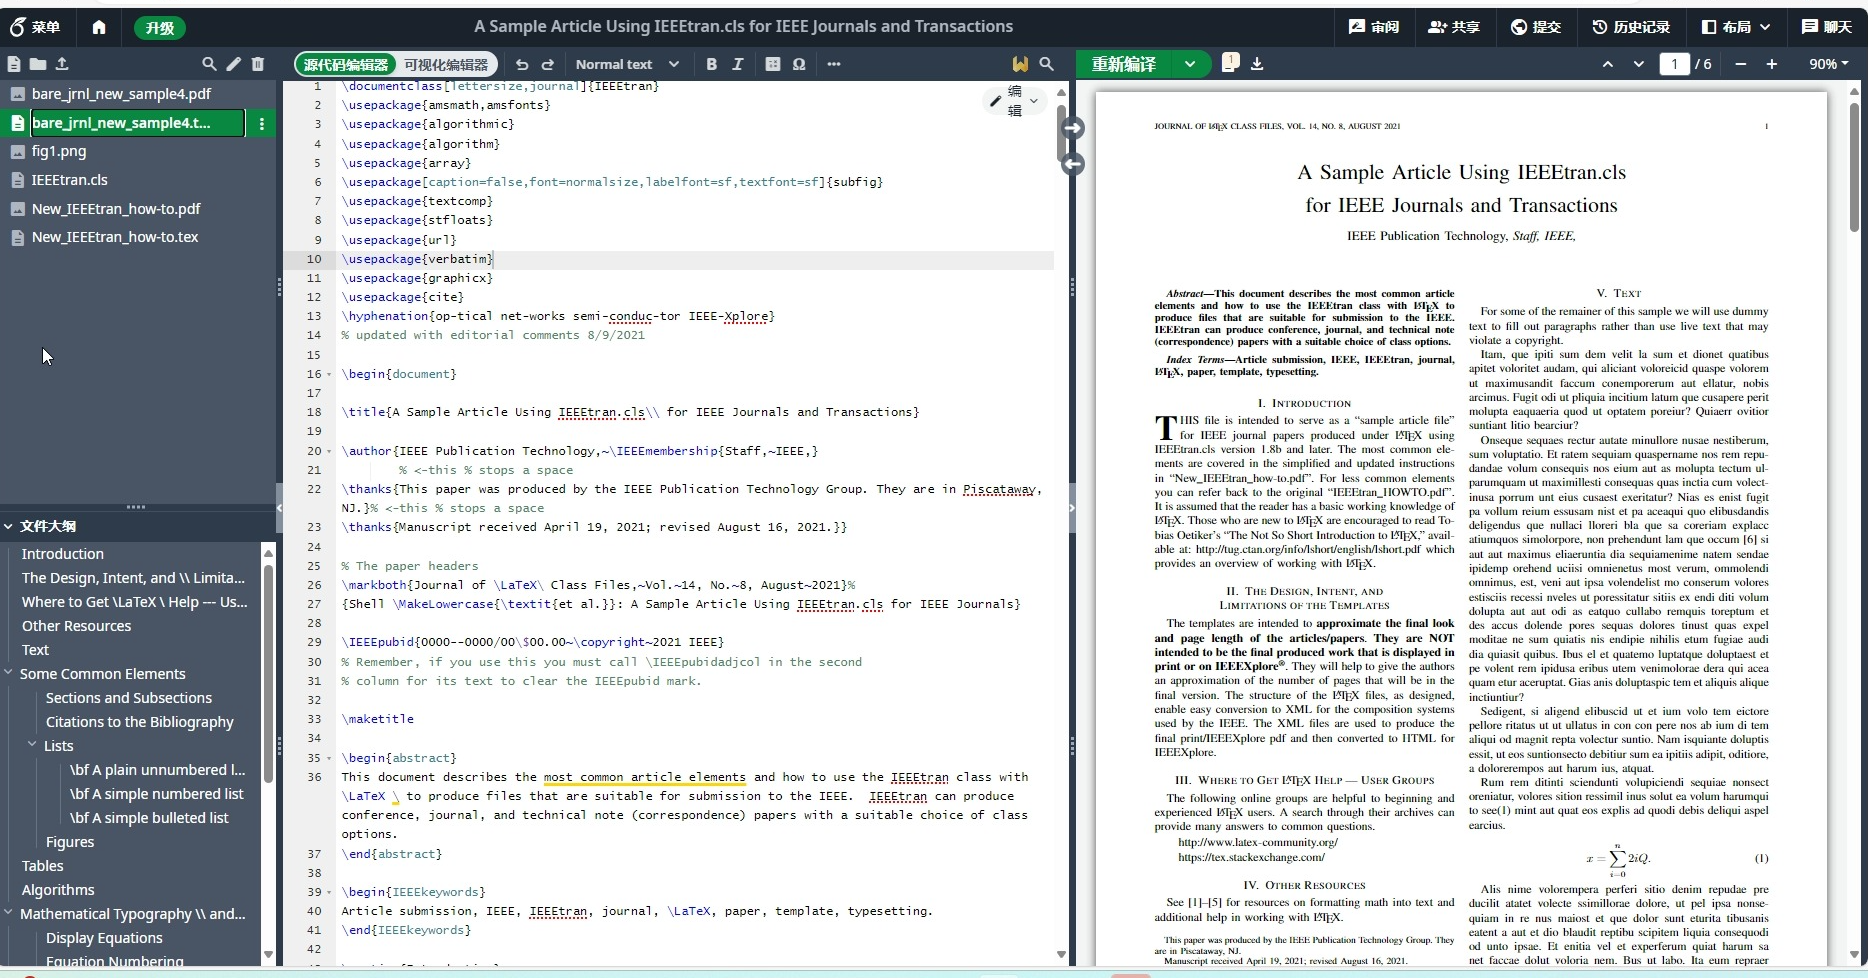Go to the home projects page
Image resolution: width=1868 pixels, height=978 pixels.
pyautogui.click(x=99, y=27)
